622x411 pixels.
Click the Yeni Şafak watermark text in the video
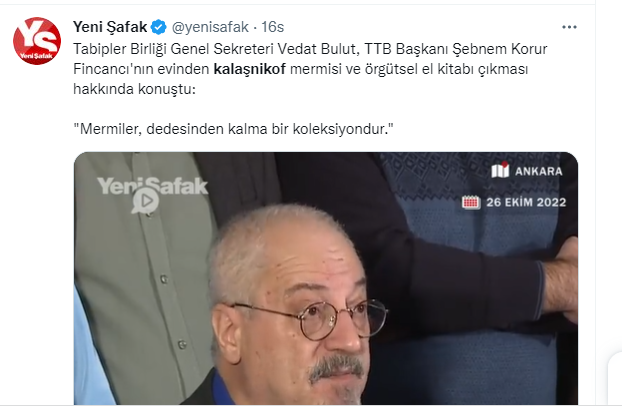pos(153,186)
